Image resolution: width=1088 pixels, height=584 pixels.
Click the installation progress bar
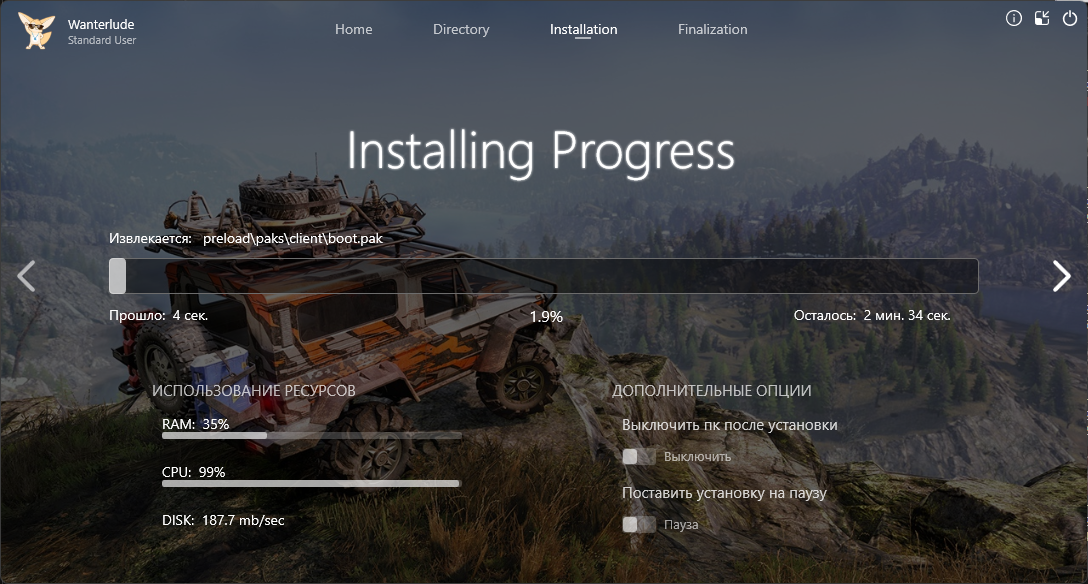click(543, 276)
